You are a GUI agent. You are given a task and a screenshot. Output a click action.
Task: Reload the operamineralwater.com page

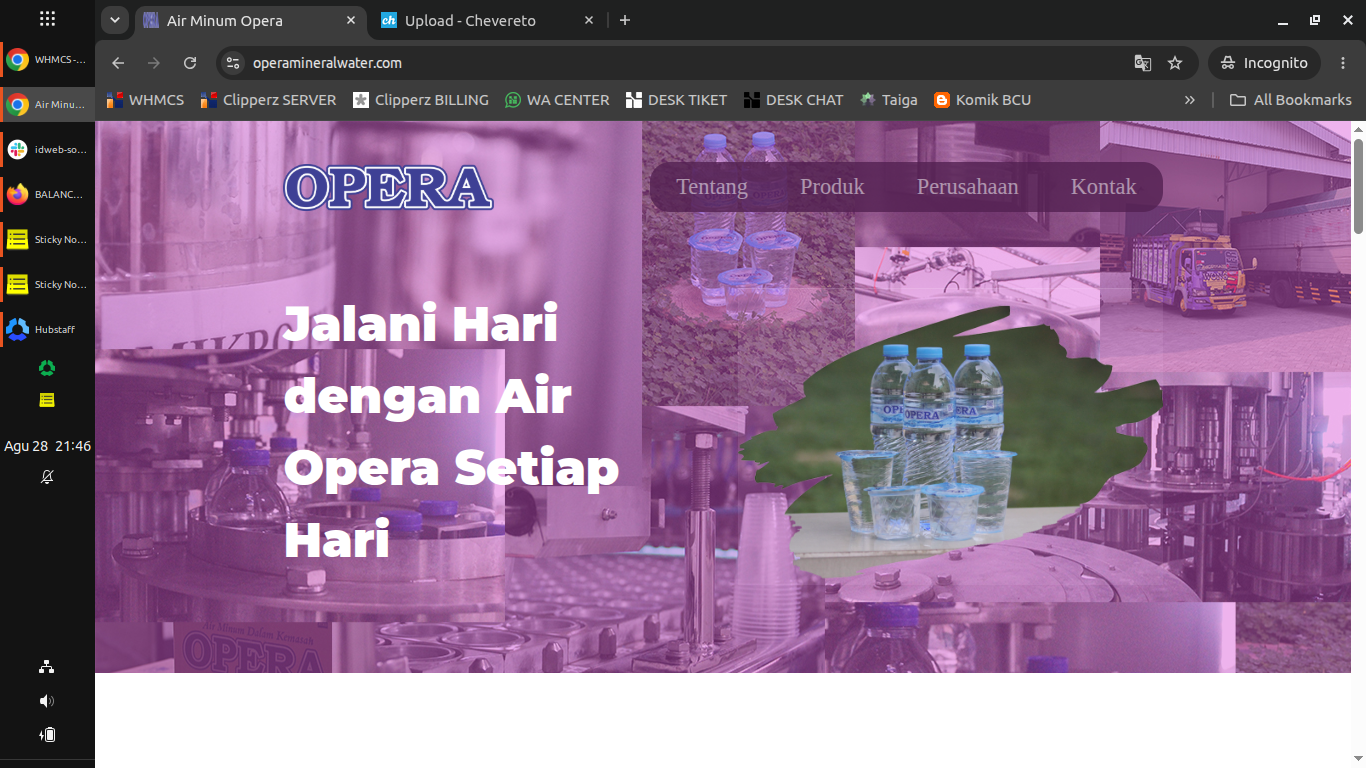click(190, 63)
